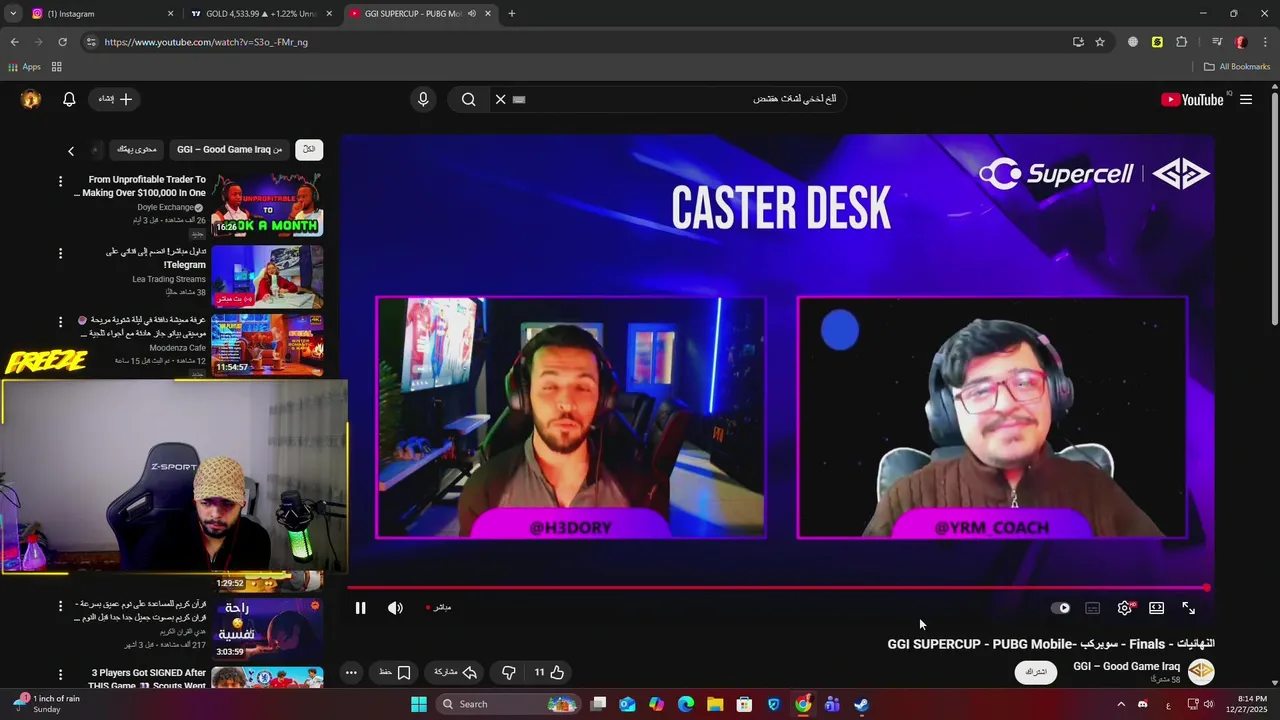The height and width of the screenshot is (720, 1280).
Task: Open a new browser tab
Action: 511,14
